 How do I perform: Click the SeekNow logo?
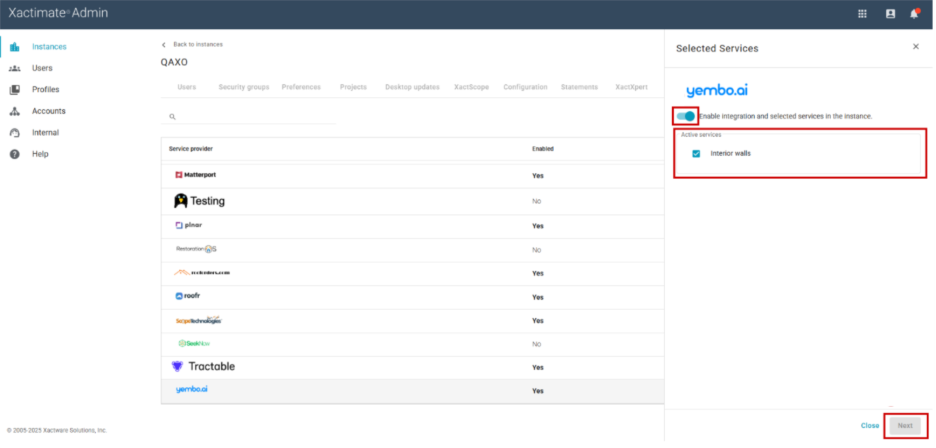point(194,343)
